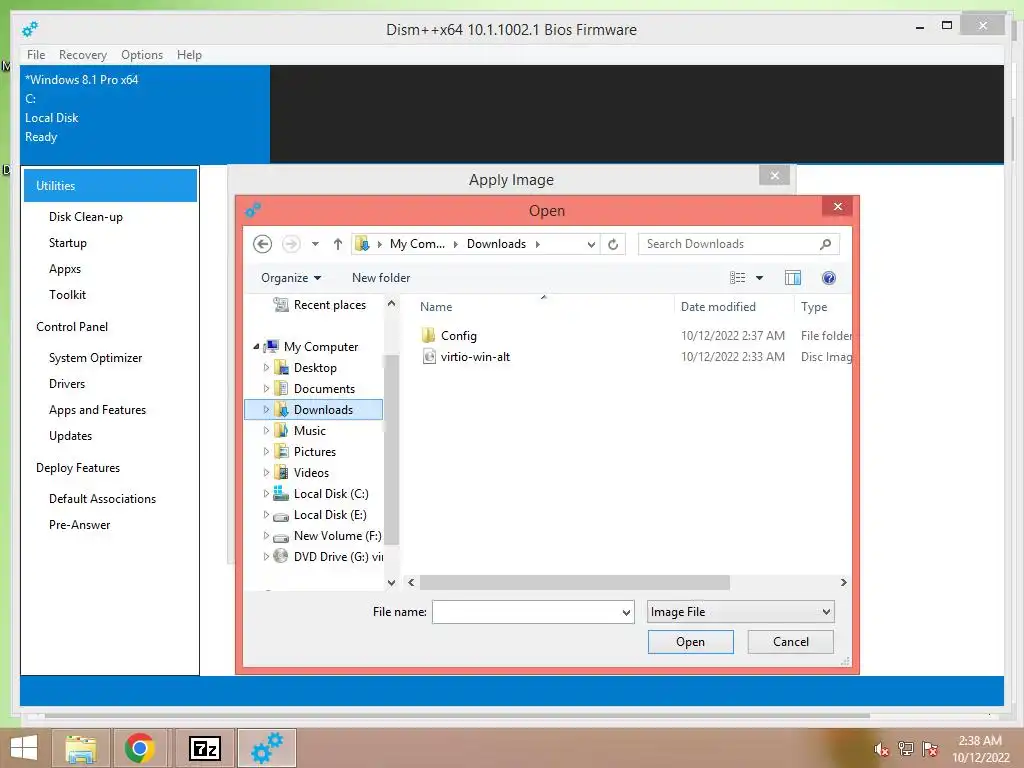Click Dism++ taskbar icon
Viewport: 1024px width, 768px height.
267,748
